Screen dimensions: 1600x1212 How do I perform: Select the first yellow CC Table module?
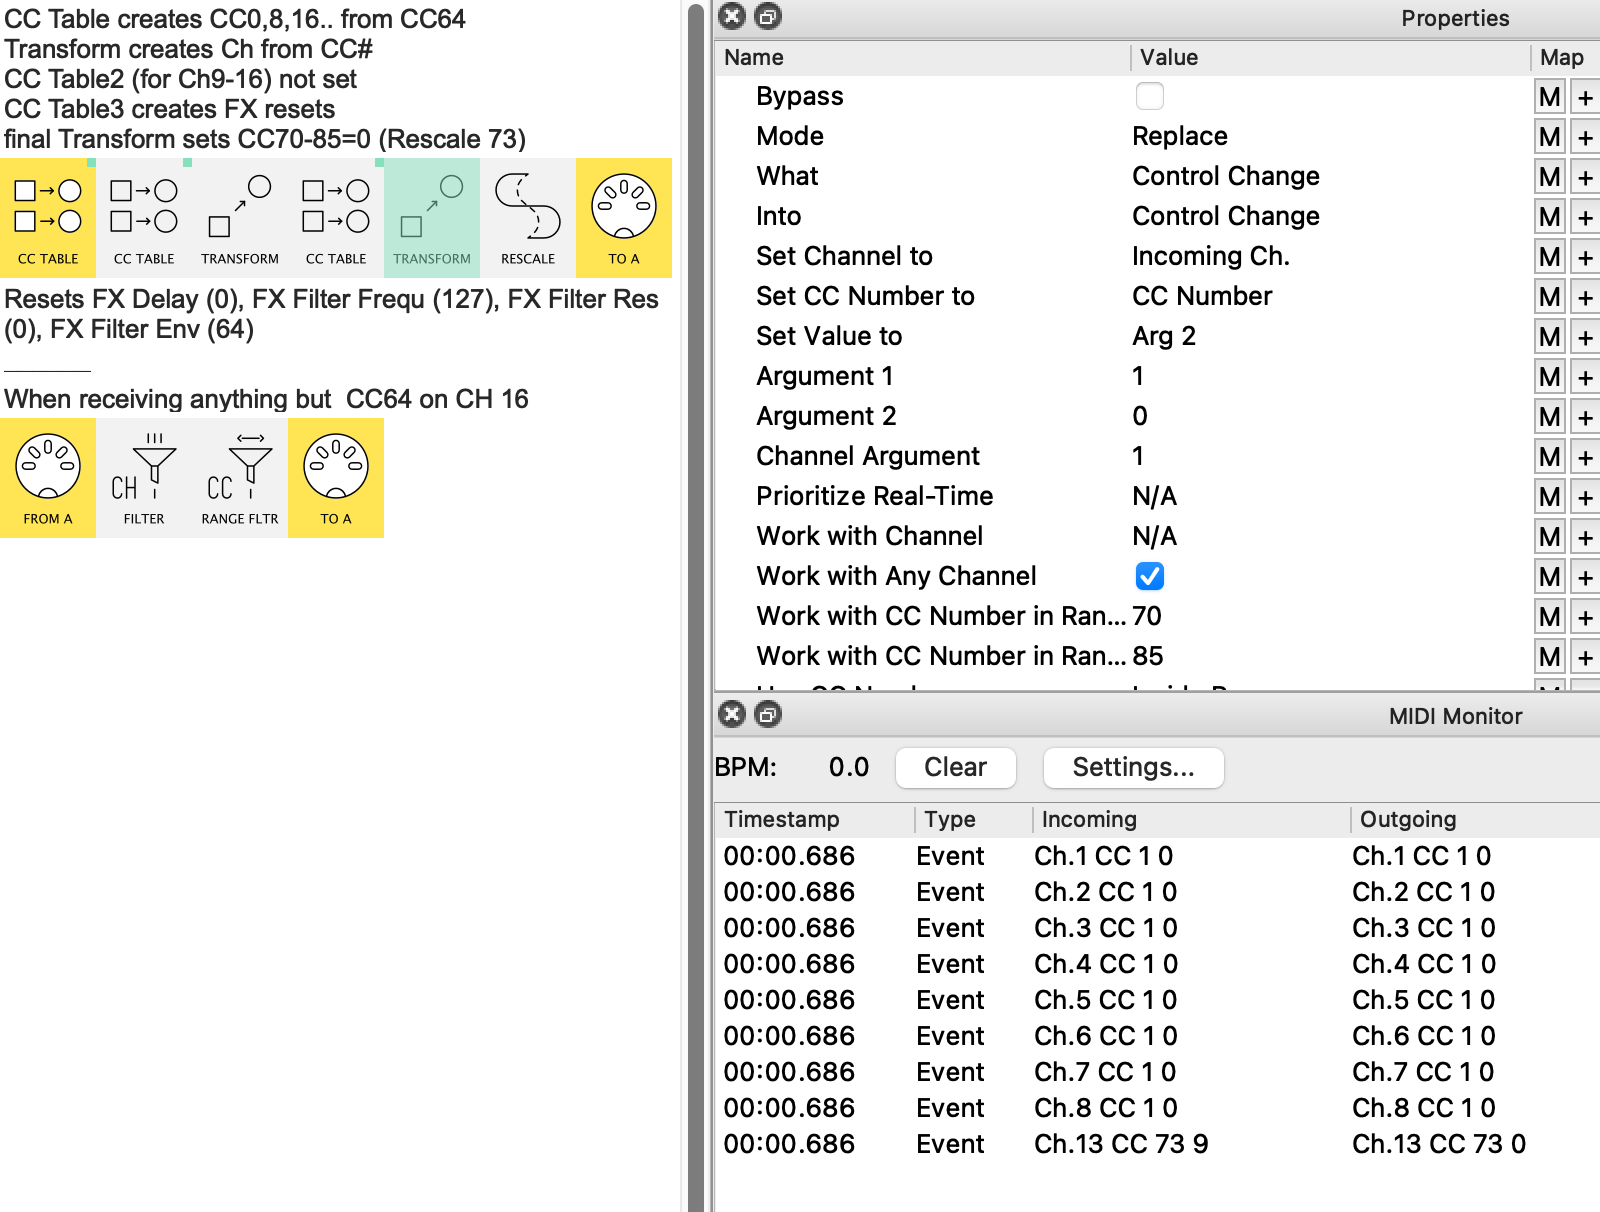(x=48, y=218)
